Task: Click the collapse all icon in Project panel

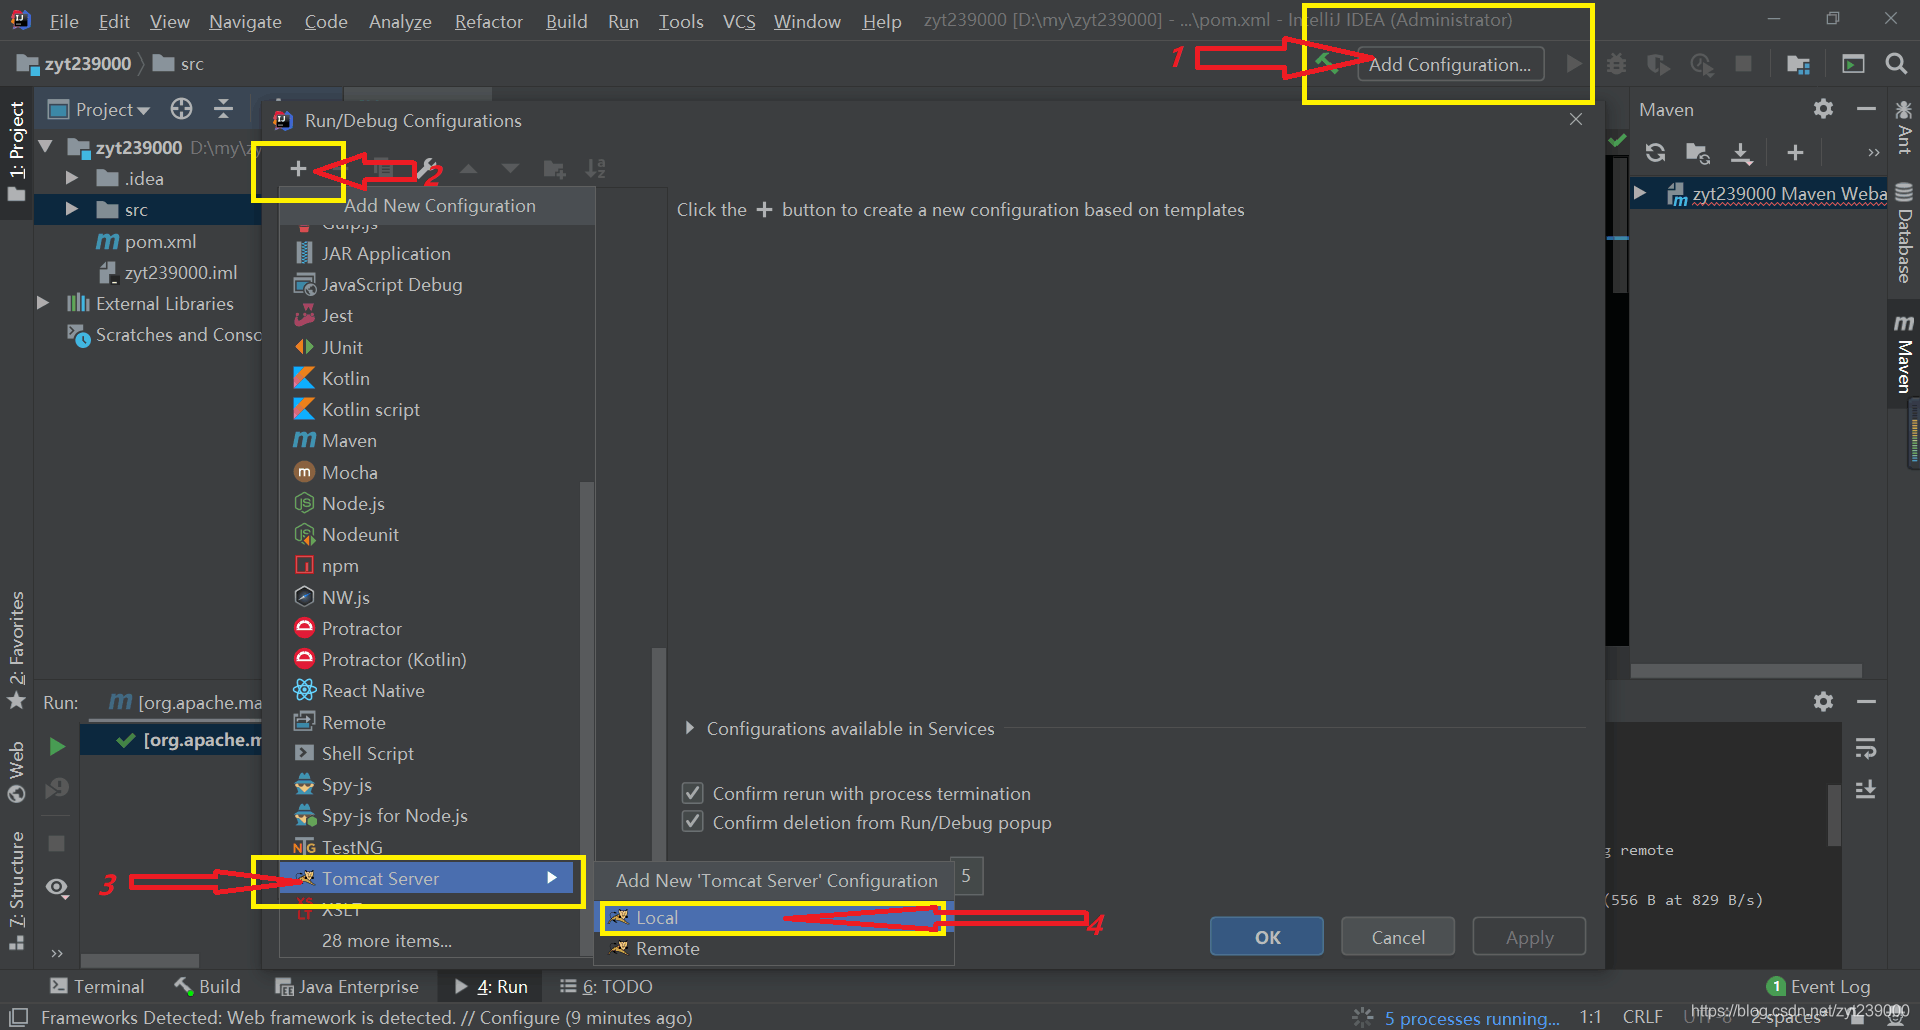Action: click(x=223, y=109)
